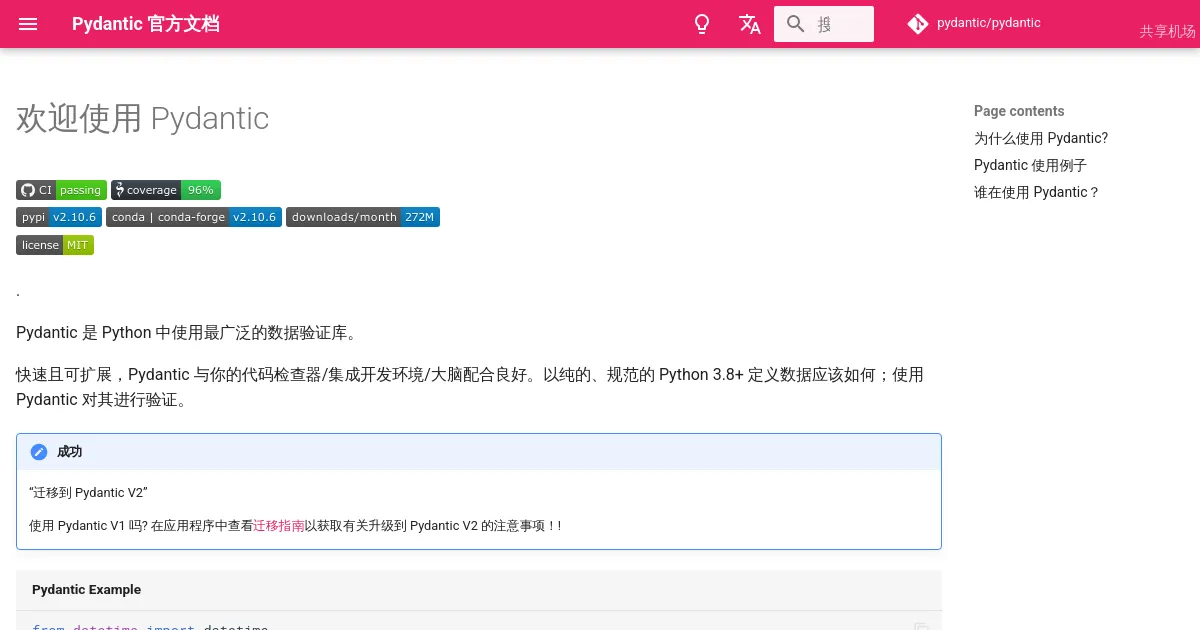The image size is (1200, 630).
Task: Click the site title Pydantic 官方文档
Action: point(146,24)
